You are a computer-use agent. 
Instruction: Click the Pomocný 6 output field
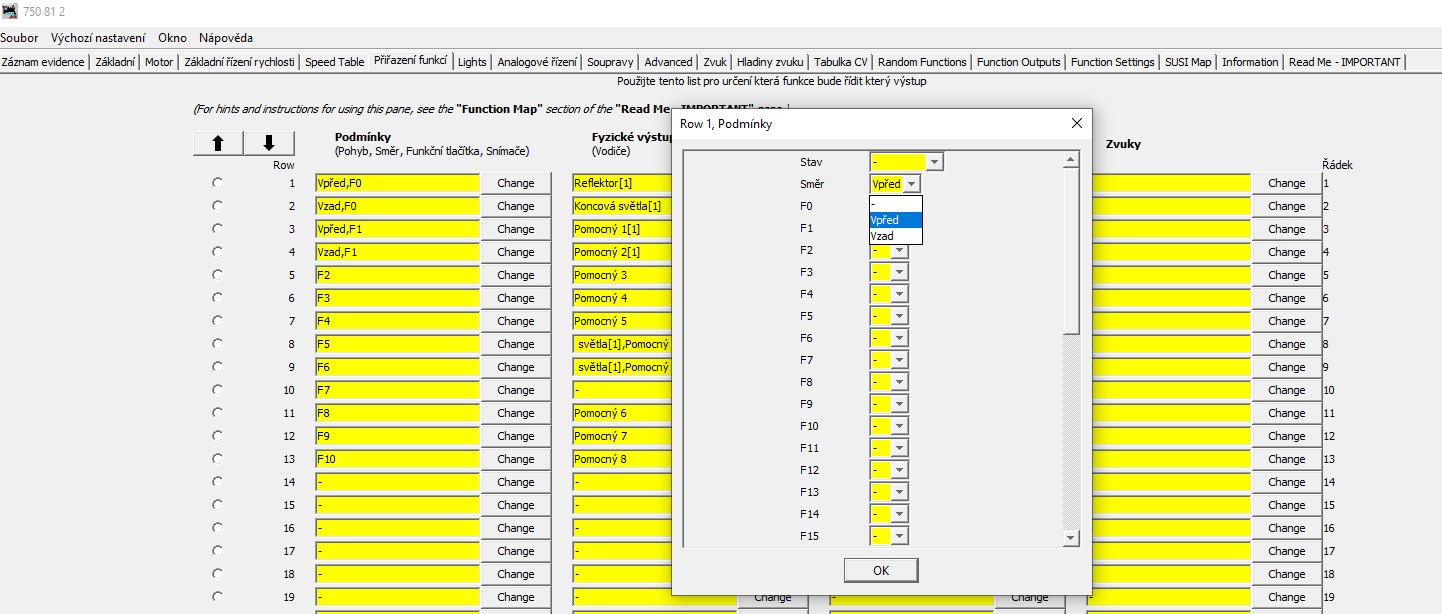[622, 413]
